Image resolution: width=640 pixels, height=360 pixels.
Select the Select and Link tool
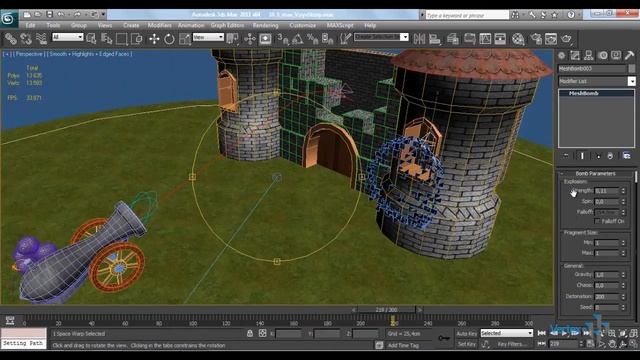tap(11, 39)
